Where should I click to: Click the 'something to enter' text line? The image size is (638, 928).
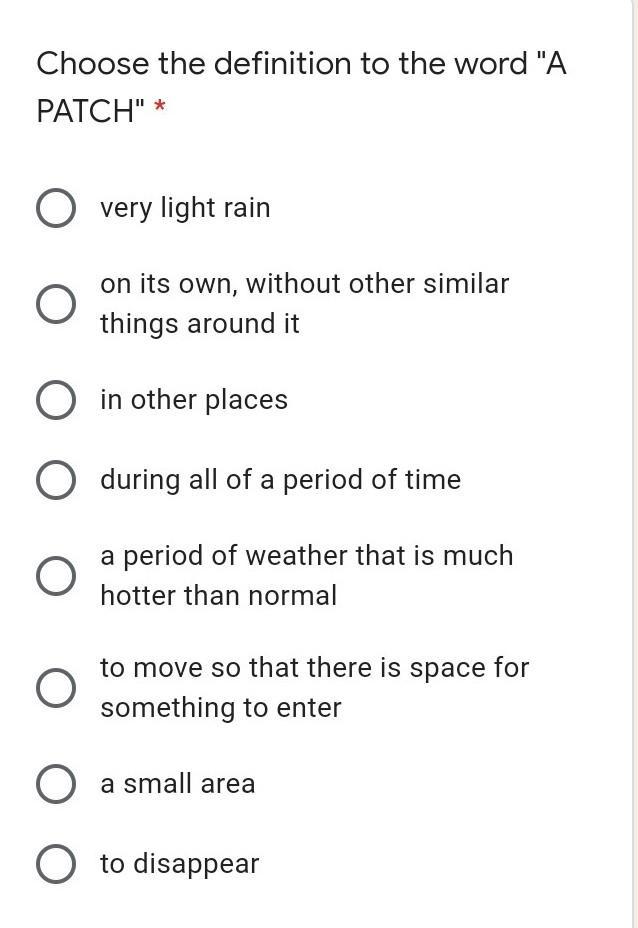pos(220,708)
